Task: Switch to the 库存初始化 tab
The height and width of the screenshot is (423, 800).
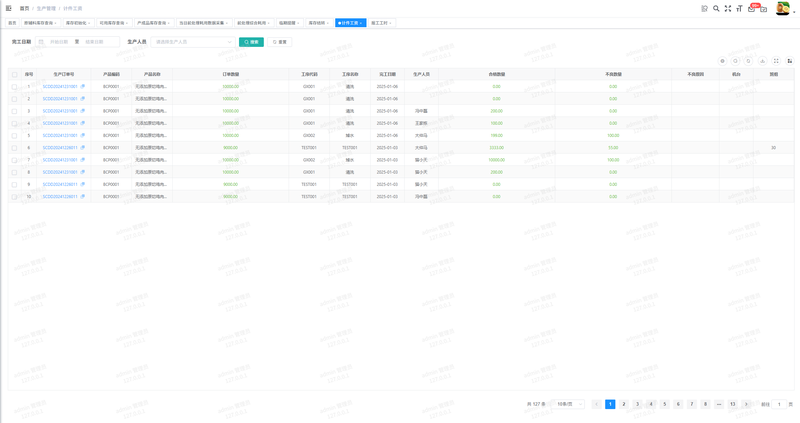Action: point(77,23)
